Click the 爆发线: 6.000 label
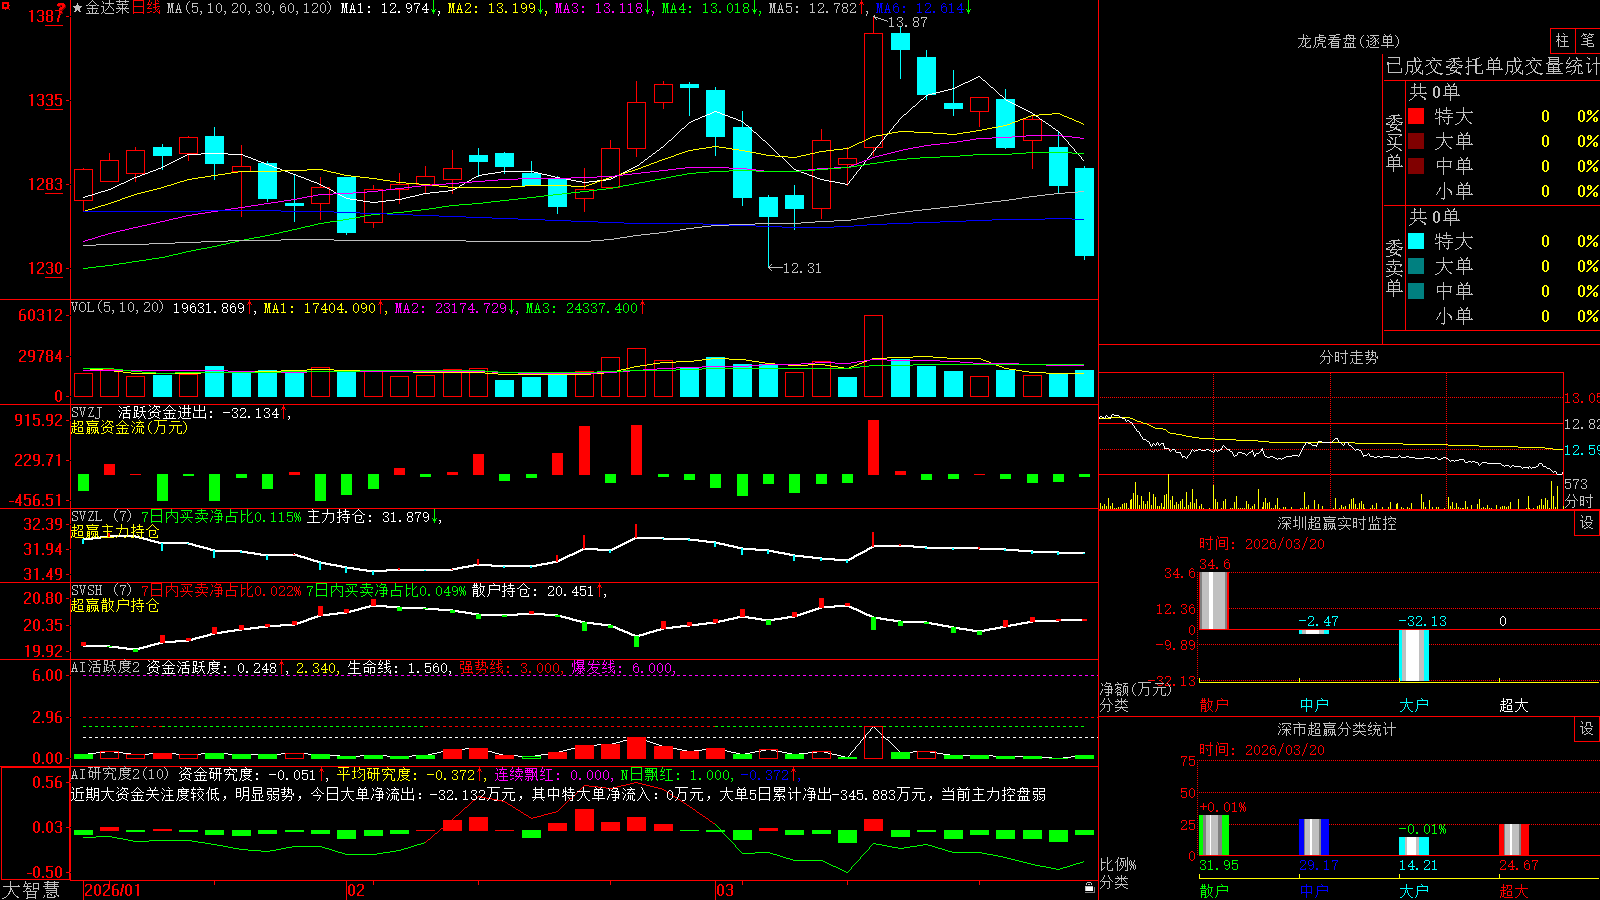 (622, 667)
